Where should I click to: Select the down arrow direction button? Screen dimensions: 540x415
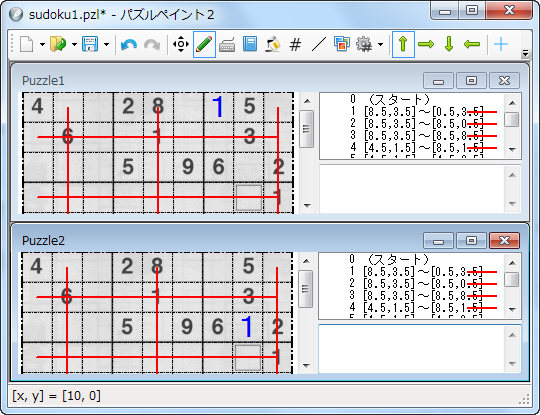pos(449,44)
